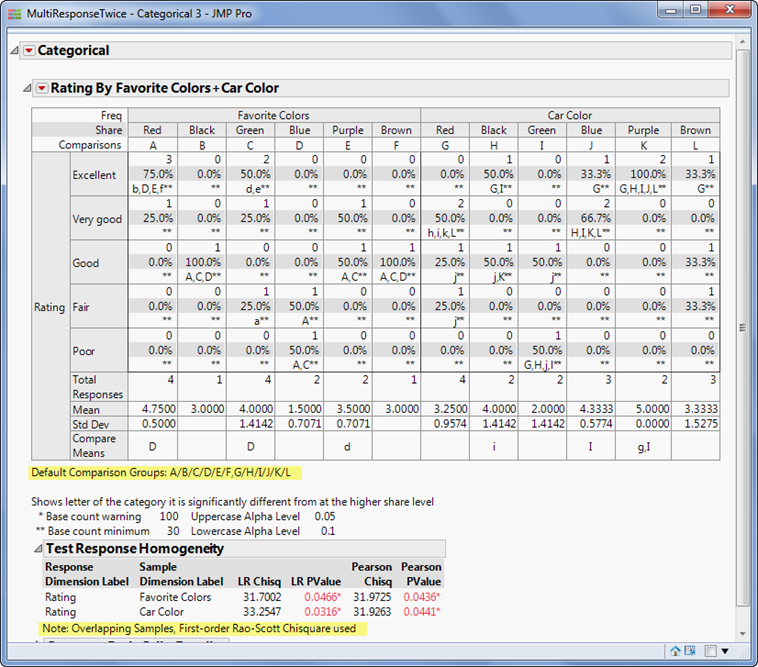Click the Overlapping Samples note
Viewport: 758px width, 667px height.
[199, 628]
